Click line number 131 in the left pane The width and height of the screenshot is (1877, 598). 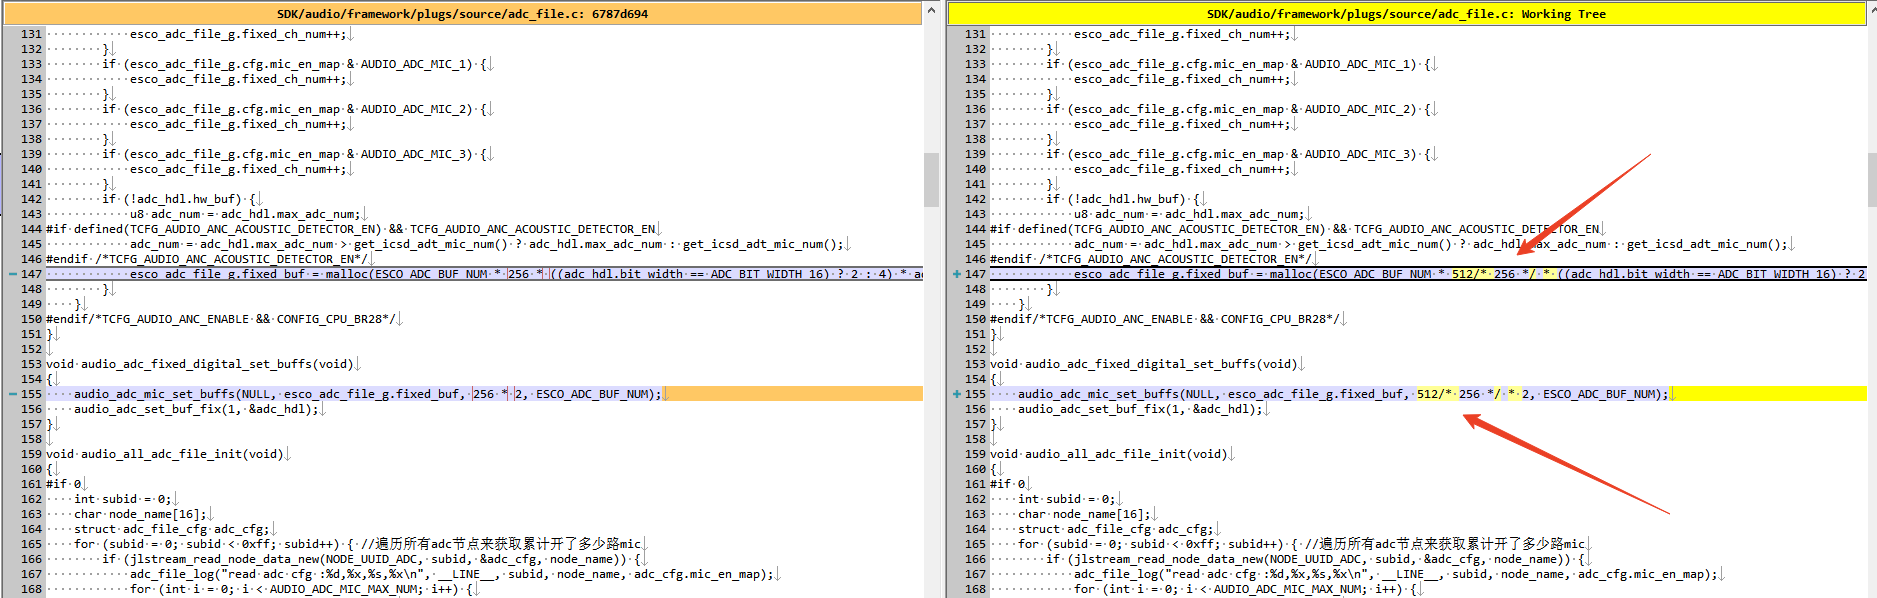point(31,34)
